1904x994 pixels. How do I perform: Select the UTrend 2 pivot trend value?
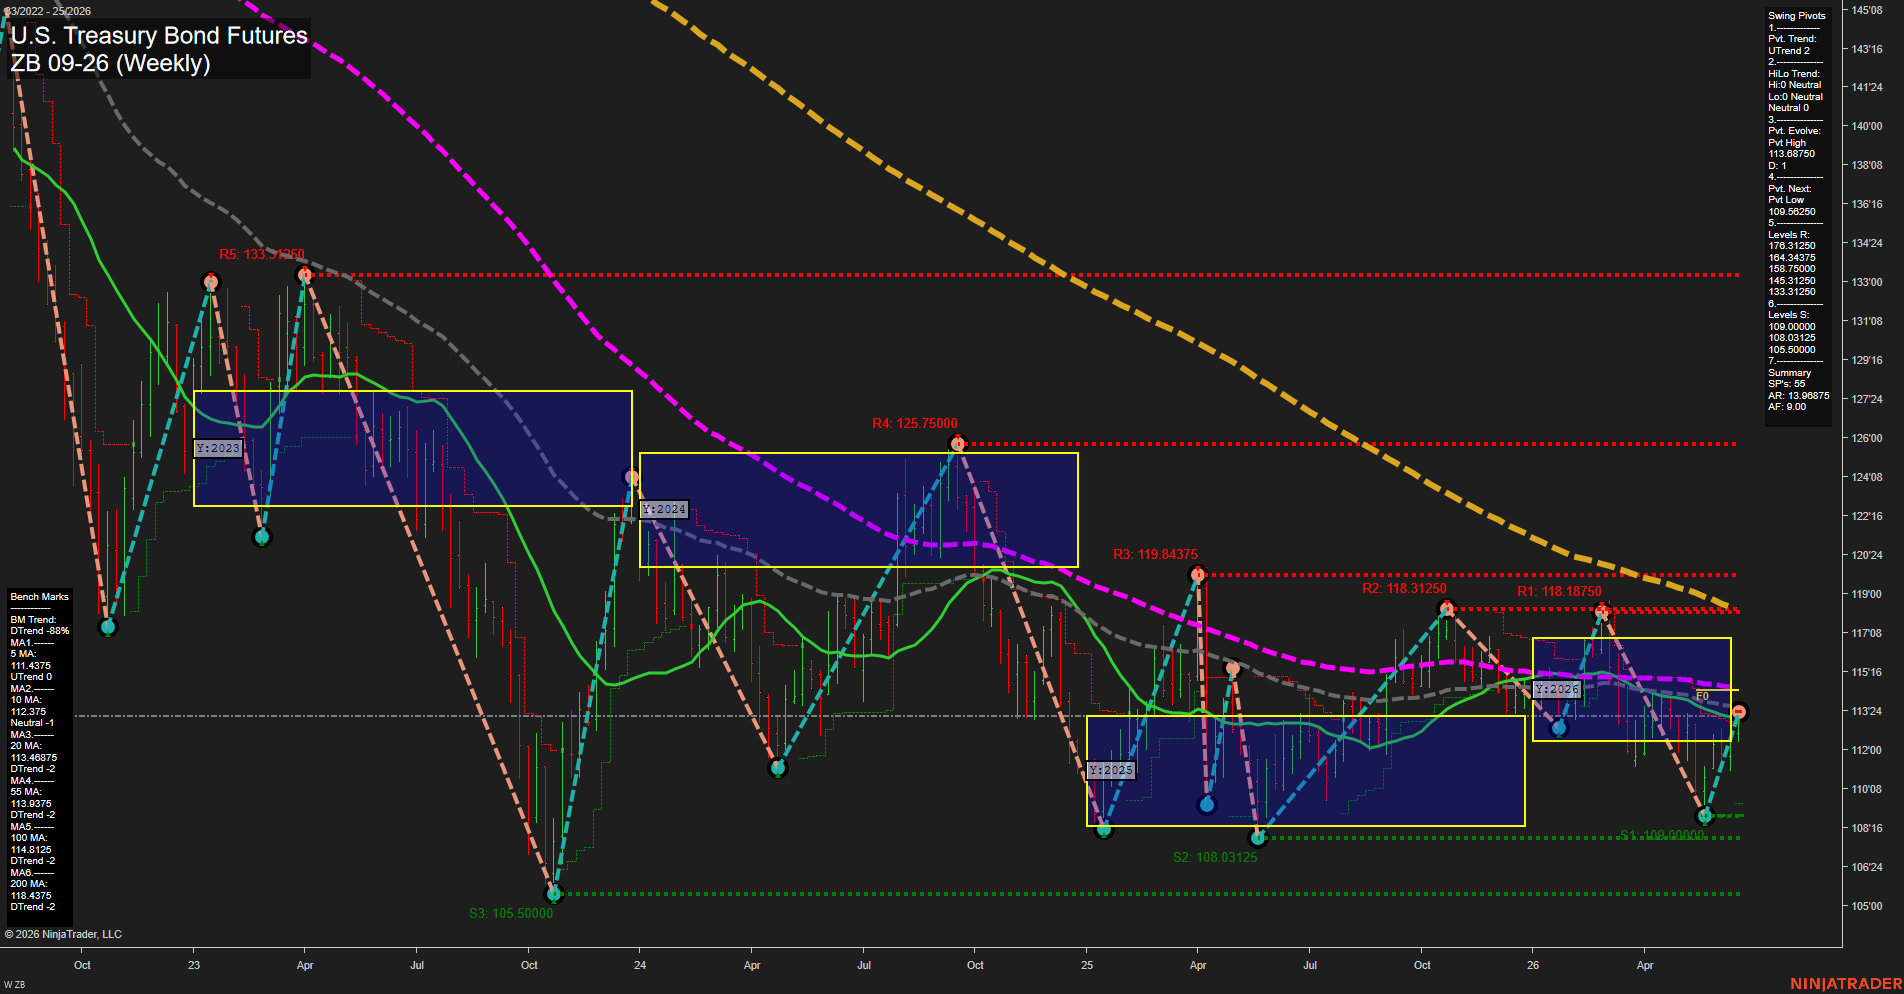click(1788, 51)
